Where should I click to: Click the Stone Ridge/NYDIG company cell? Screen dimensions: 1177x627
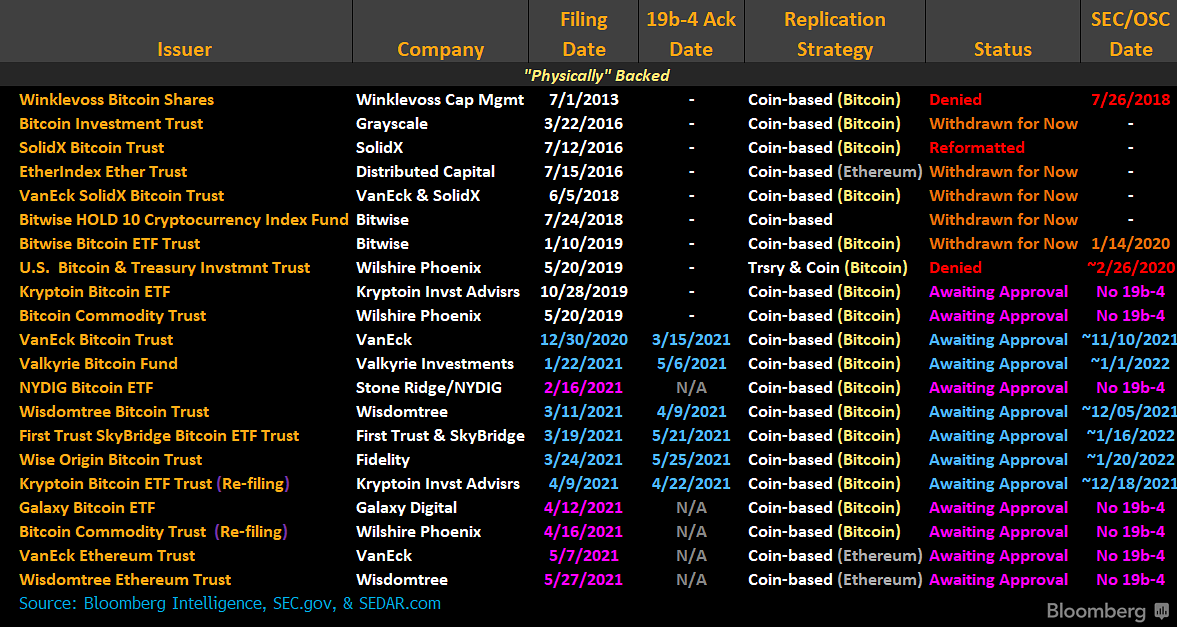pyautogui.click(x=429, y=387)
